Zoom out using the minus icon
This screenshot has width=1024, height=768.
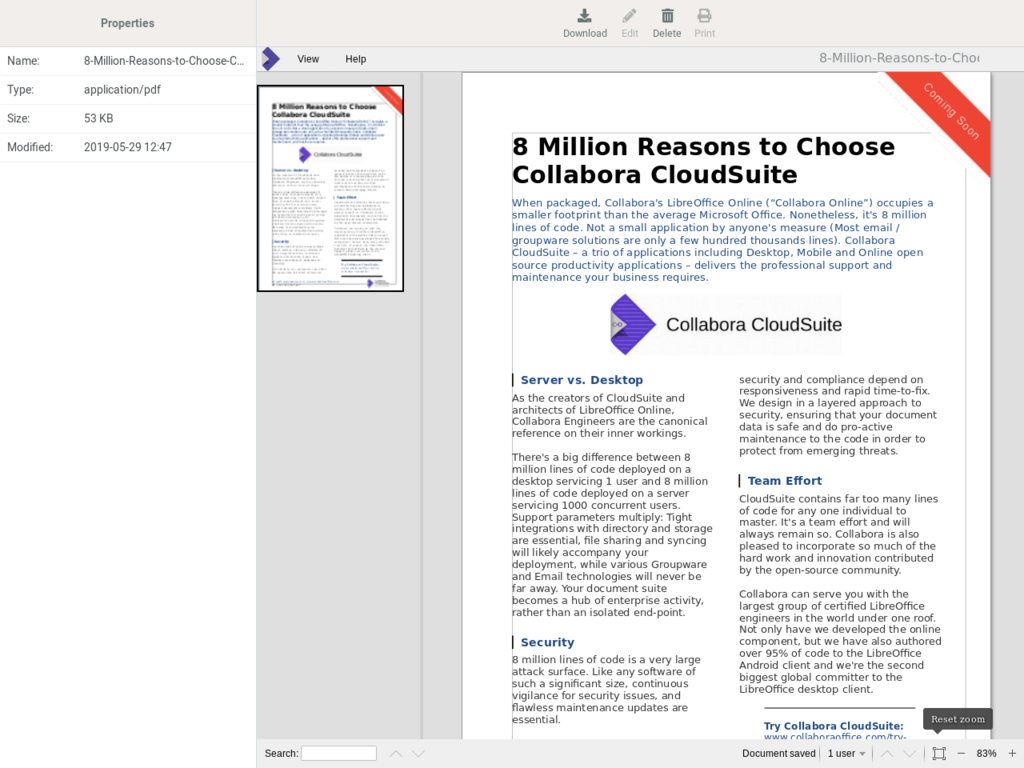pyautogui.click(x=961, y=753)
